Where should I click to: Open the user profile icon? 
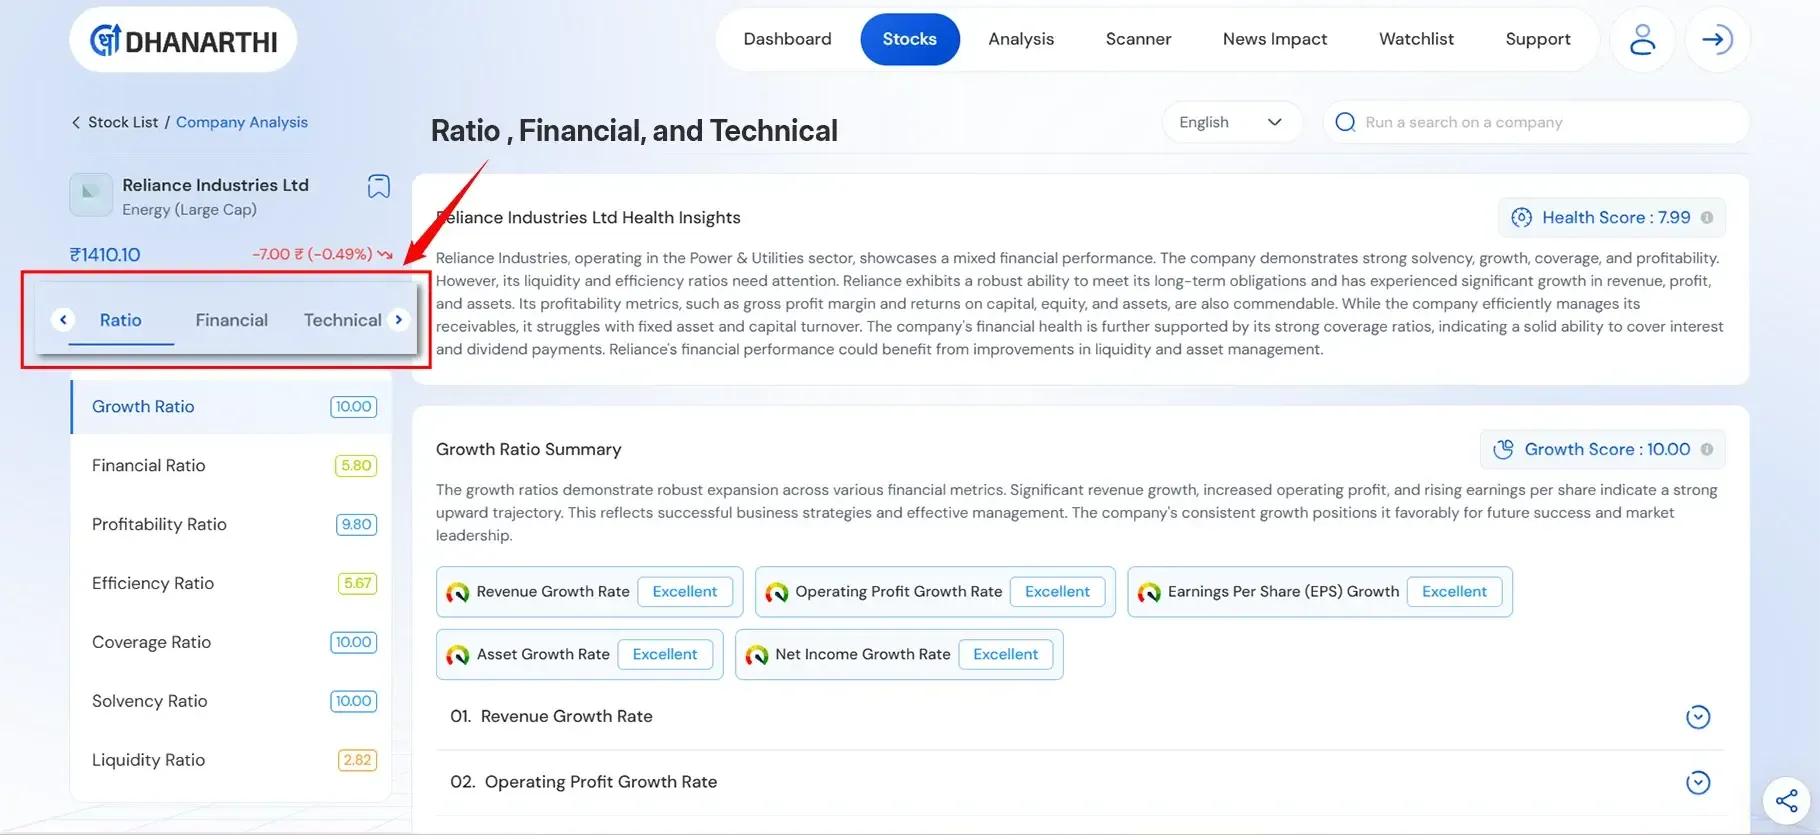[x=1642, y=39]
